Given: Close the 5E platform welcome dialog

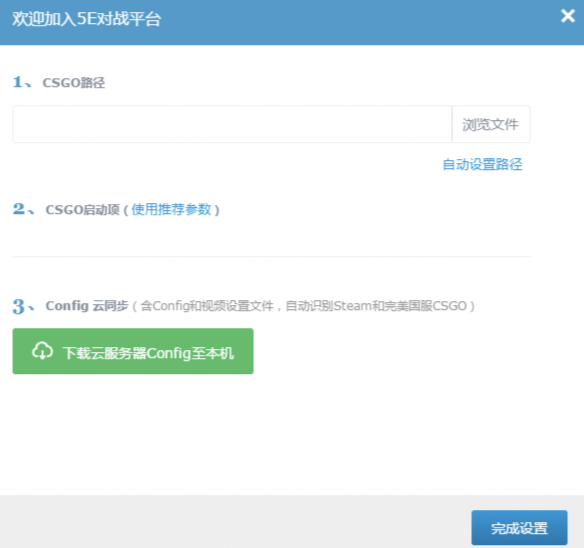Looking at the screenshot, I should (x=568, y=16).
